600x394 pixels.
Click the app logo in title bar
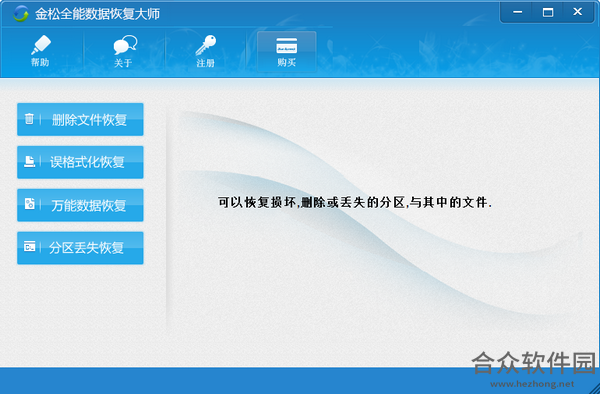click(x=21, y=14)
